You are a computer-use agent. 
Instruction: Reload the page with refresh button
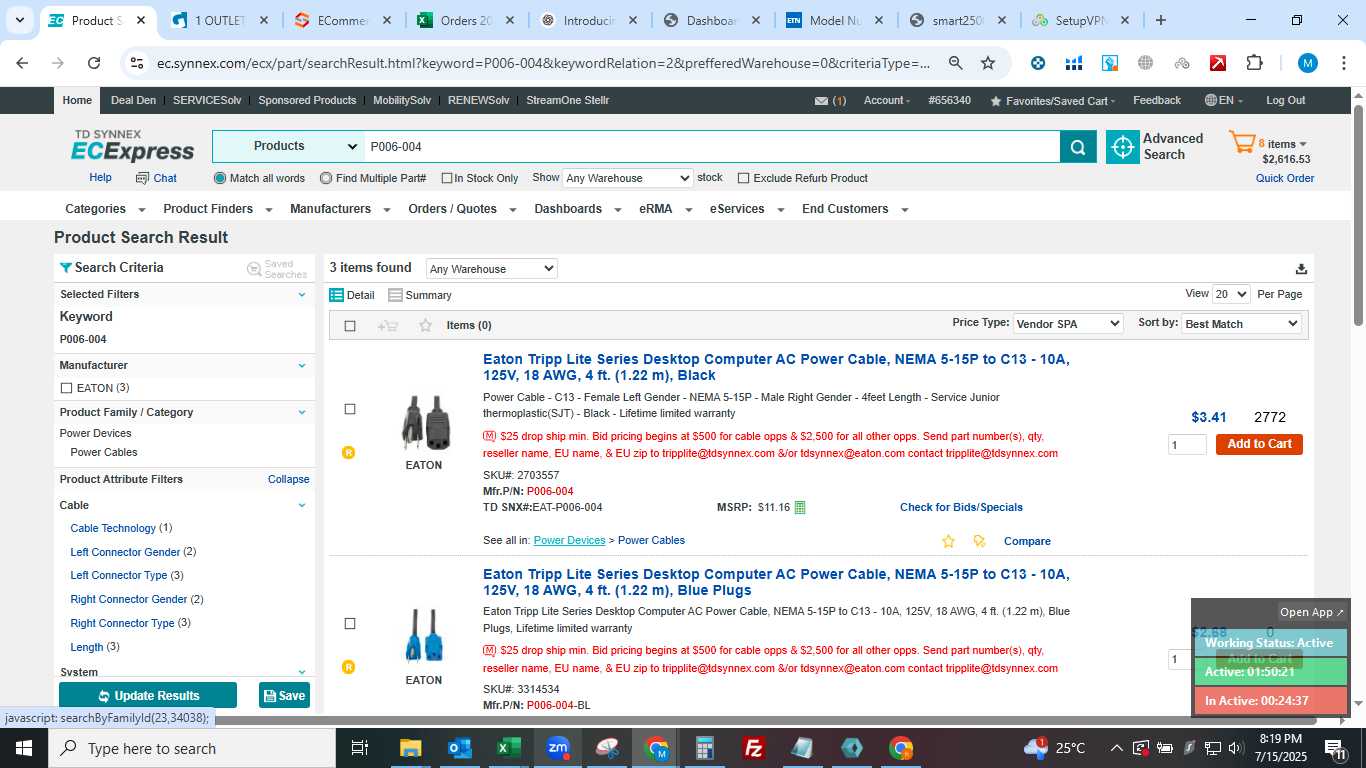point(94,63)
